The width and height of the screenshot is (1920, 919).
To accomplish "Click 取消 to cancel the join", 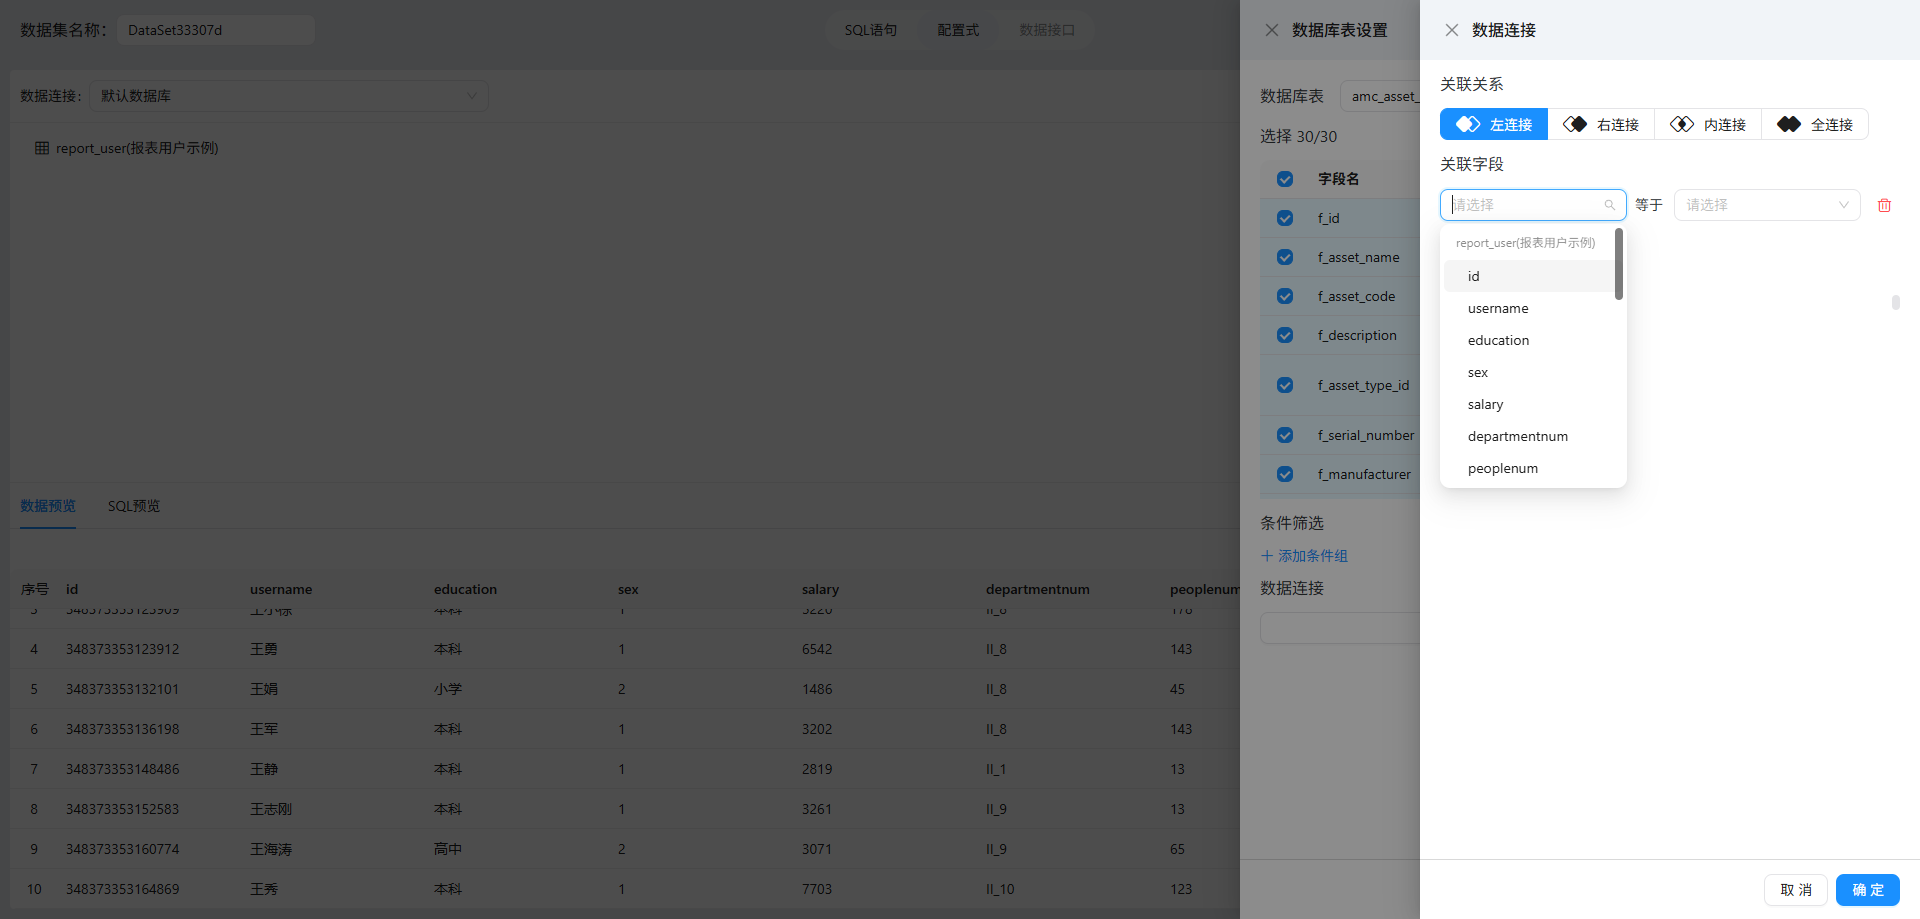I will (1796, 890).
